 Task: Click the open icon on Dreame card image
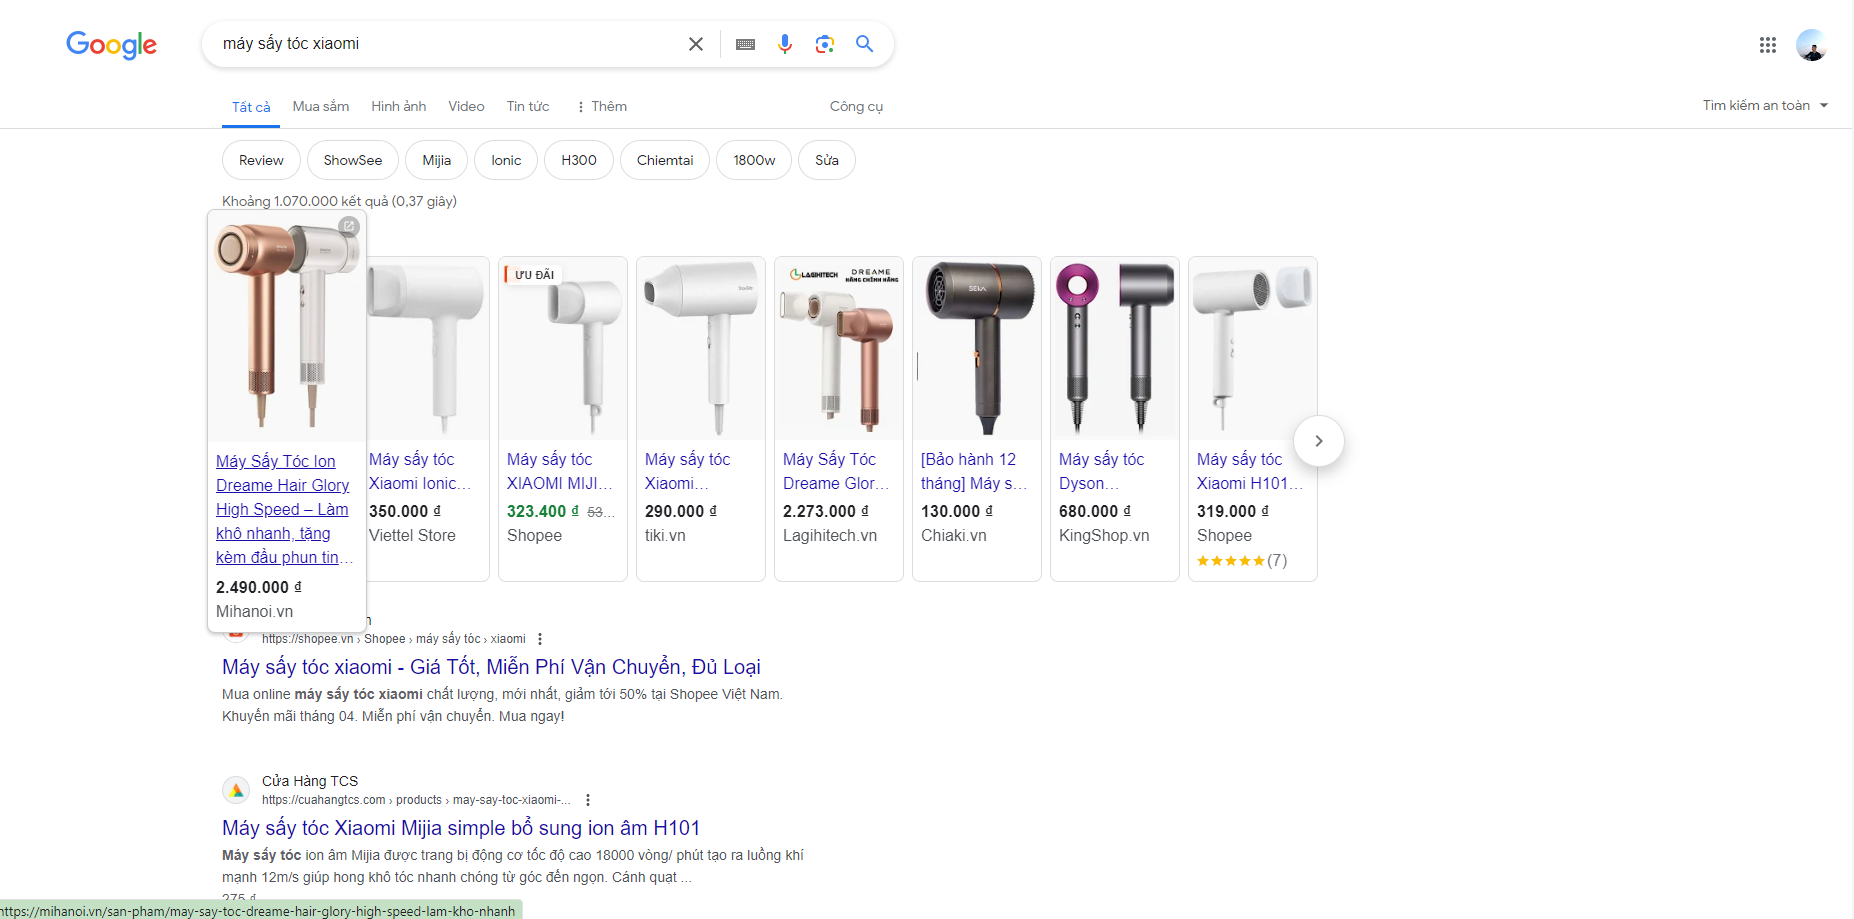[x=348, y=226]
